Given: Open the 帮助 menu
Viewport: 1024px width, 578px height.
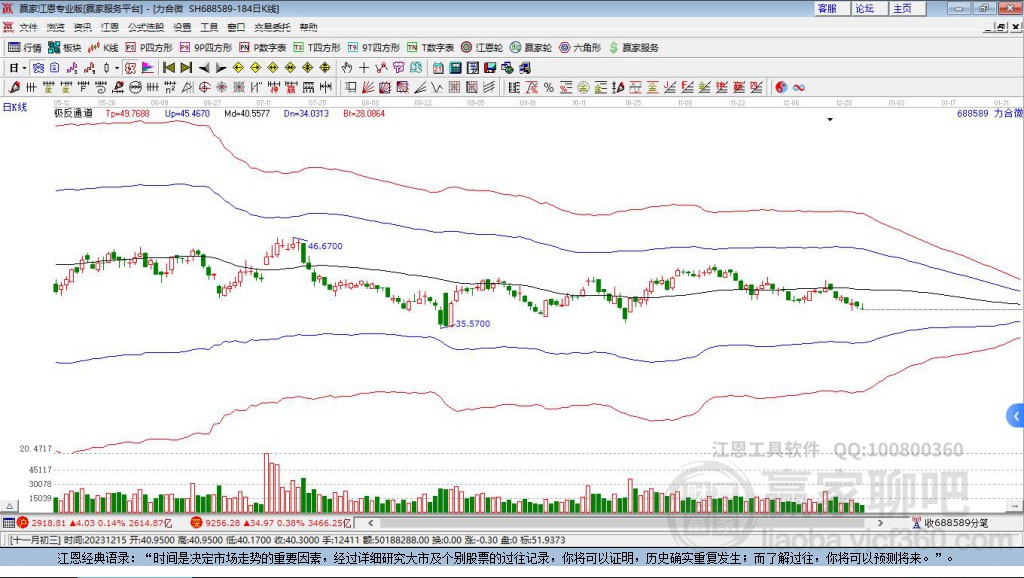Looking at the screenshot, I should click(x=308, y=27).
